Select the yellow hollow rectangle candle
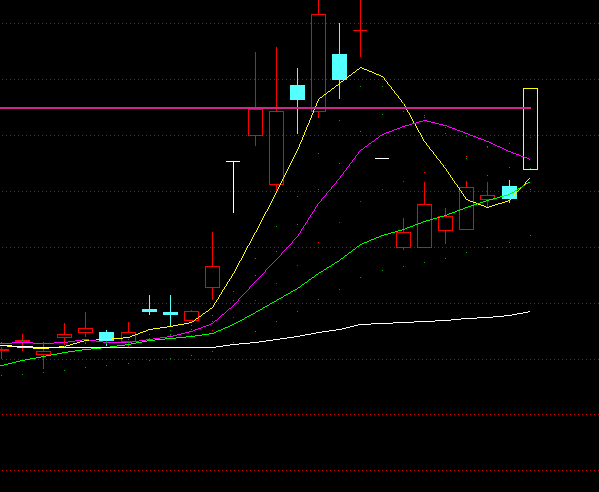599x492 pixels. point(530,129)
